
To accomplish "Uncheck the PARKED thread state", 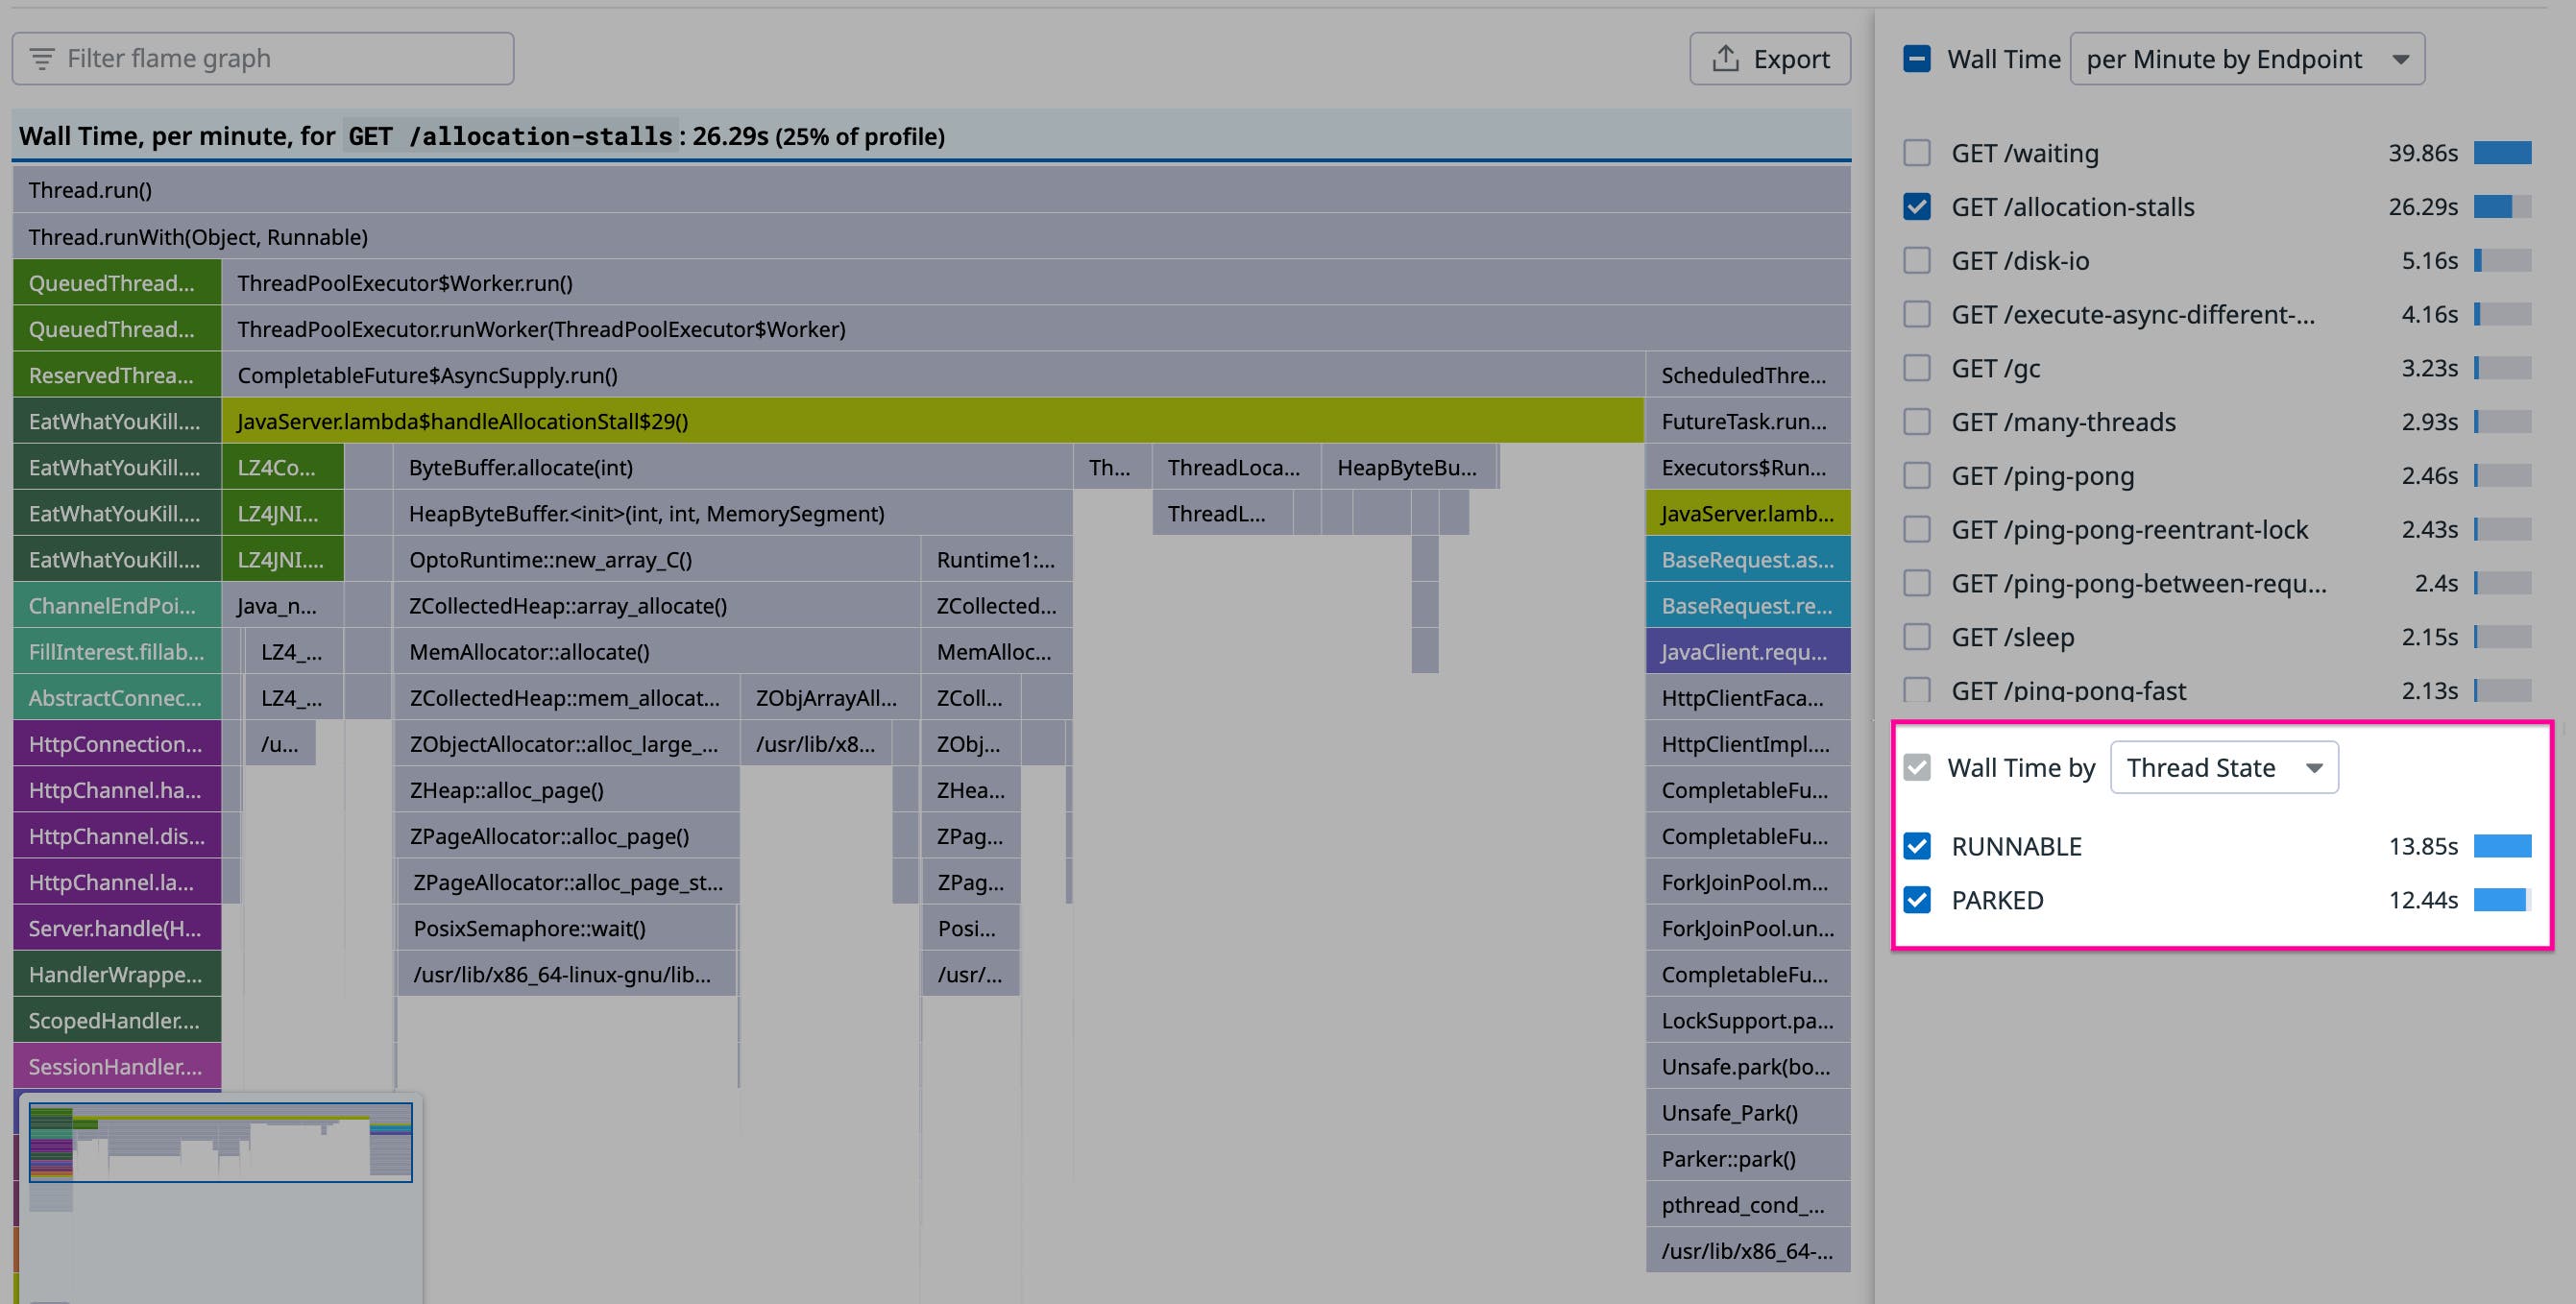I will pos(1916,900).
